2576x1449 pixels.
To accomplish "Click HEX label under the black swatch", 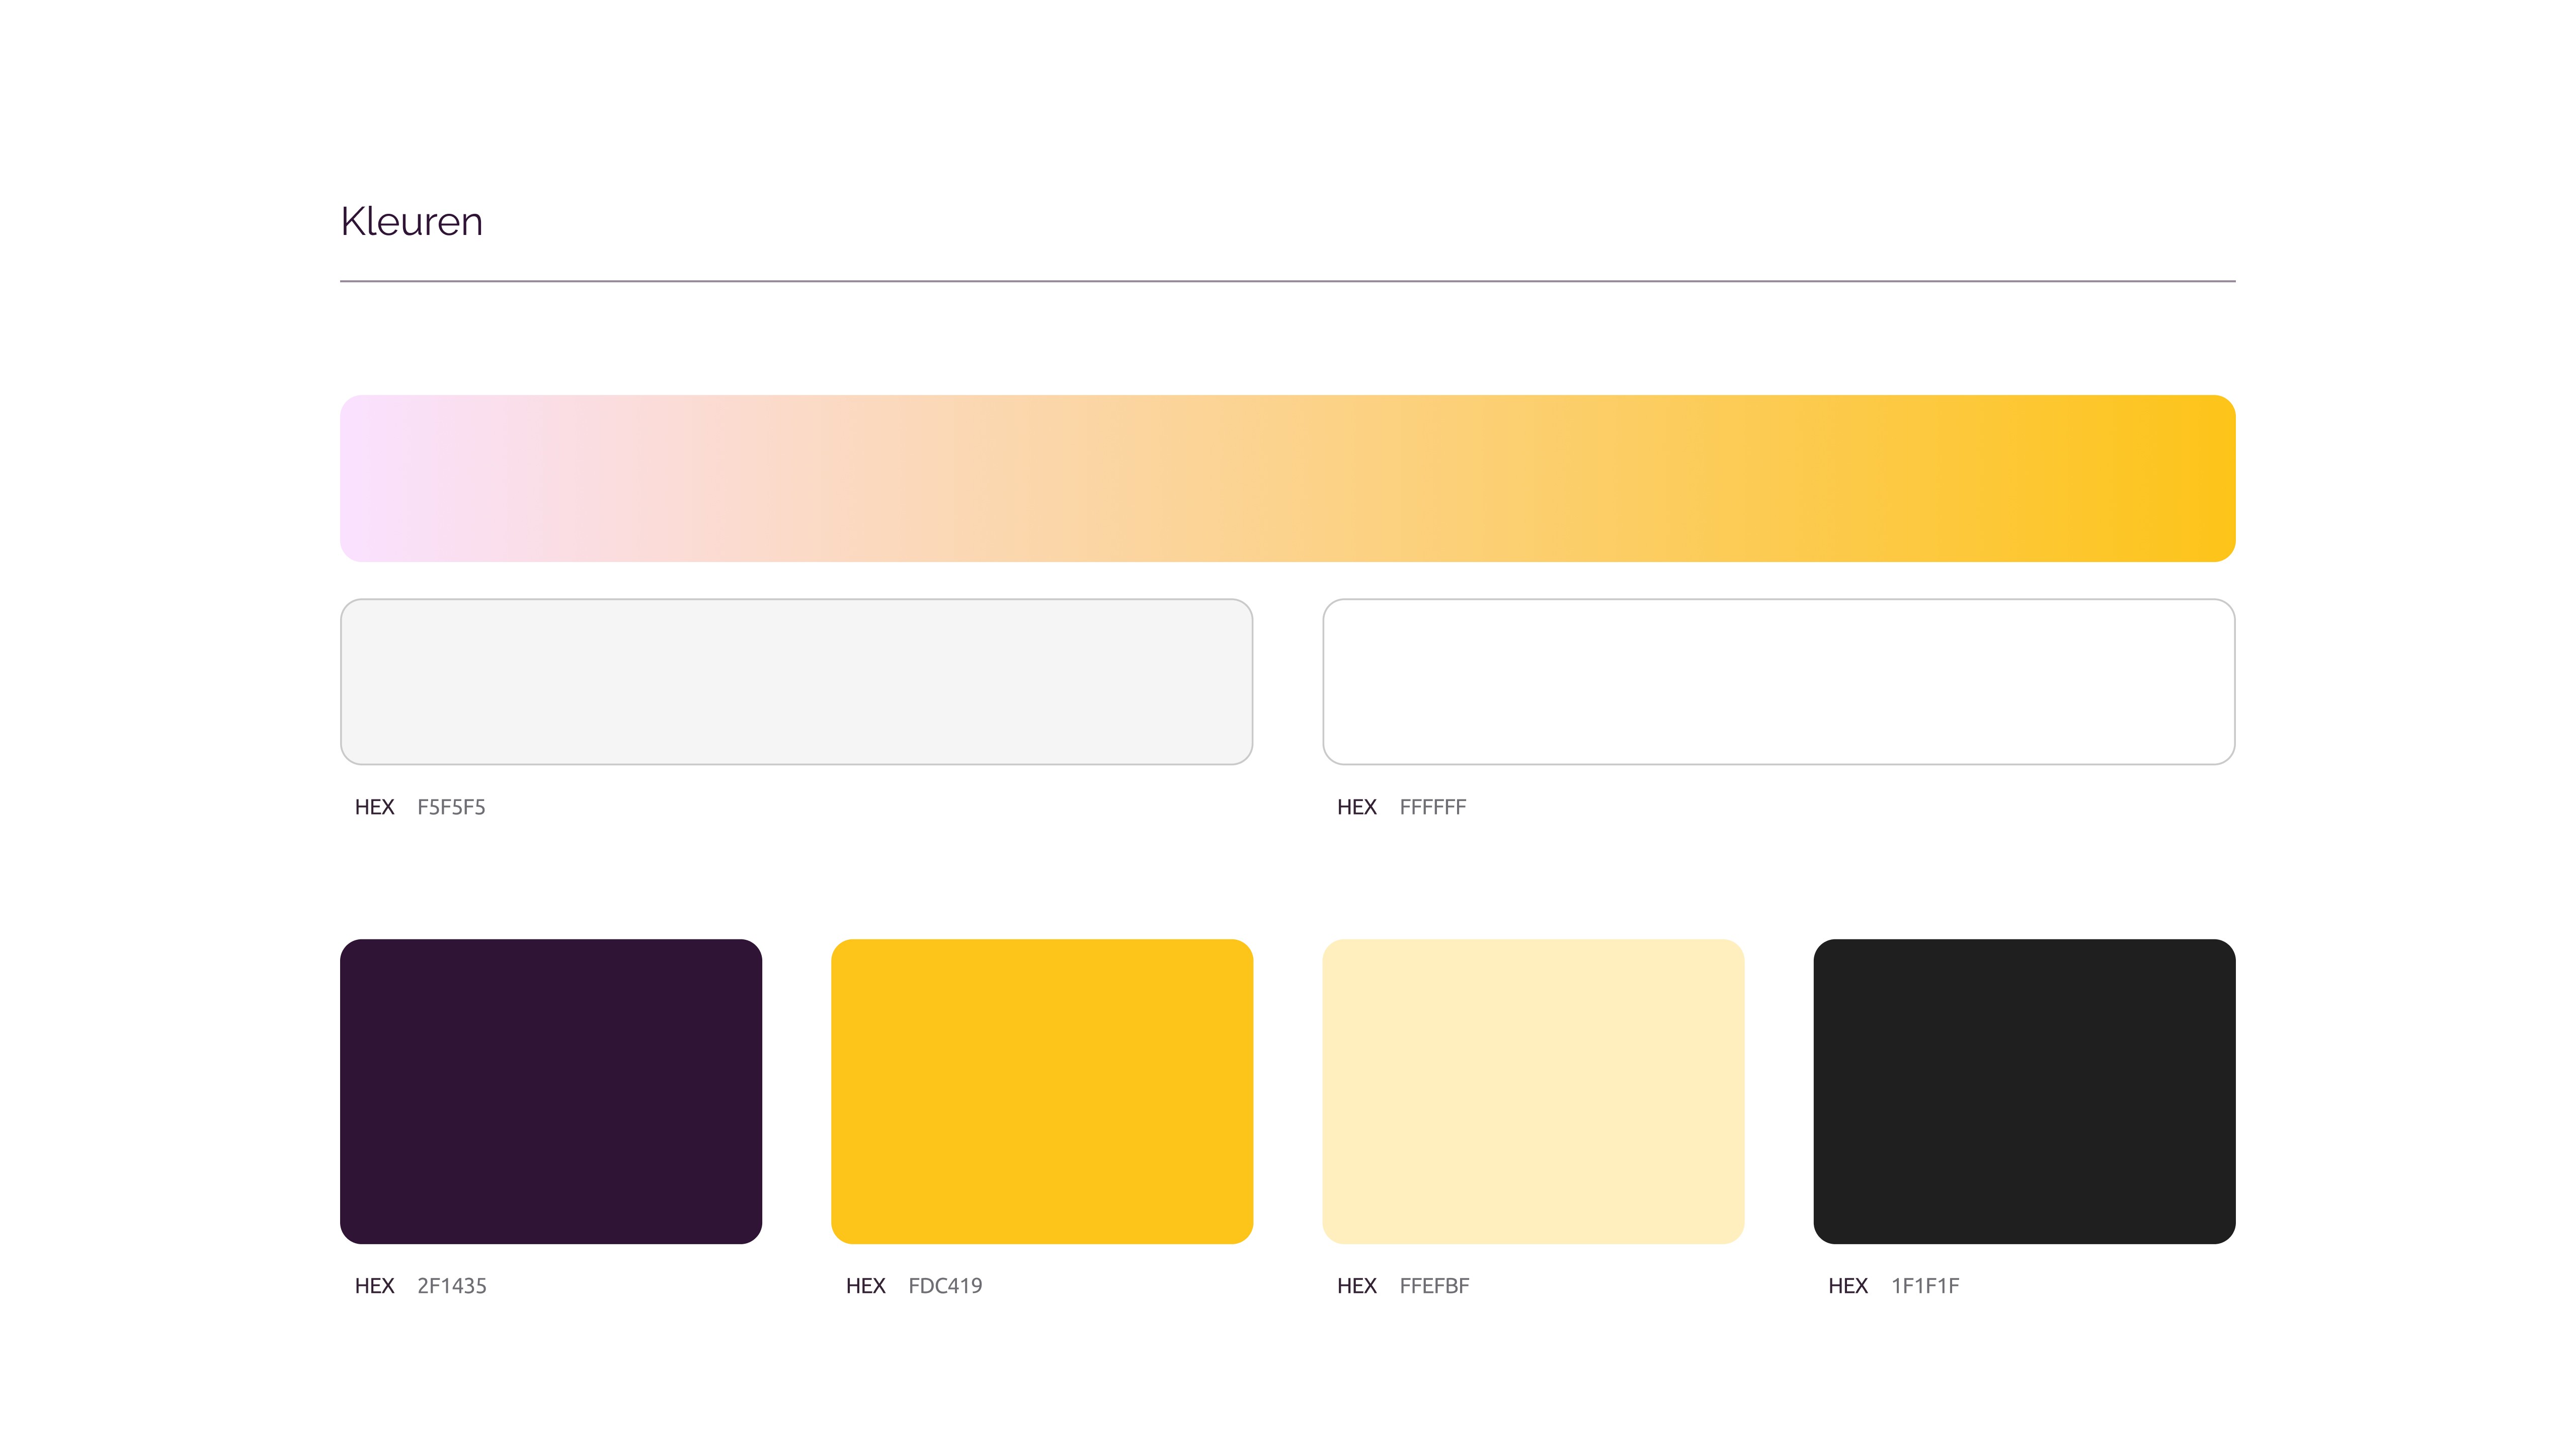I will click(x=1847, y=1286).
